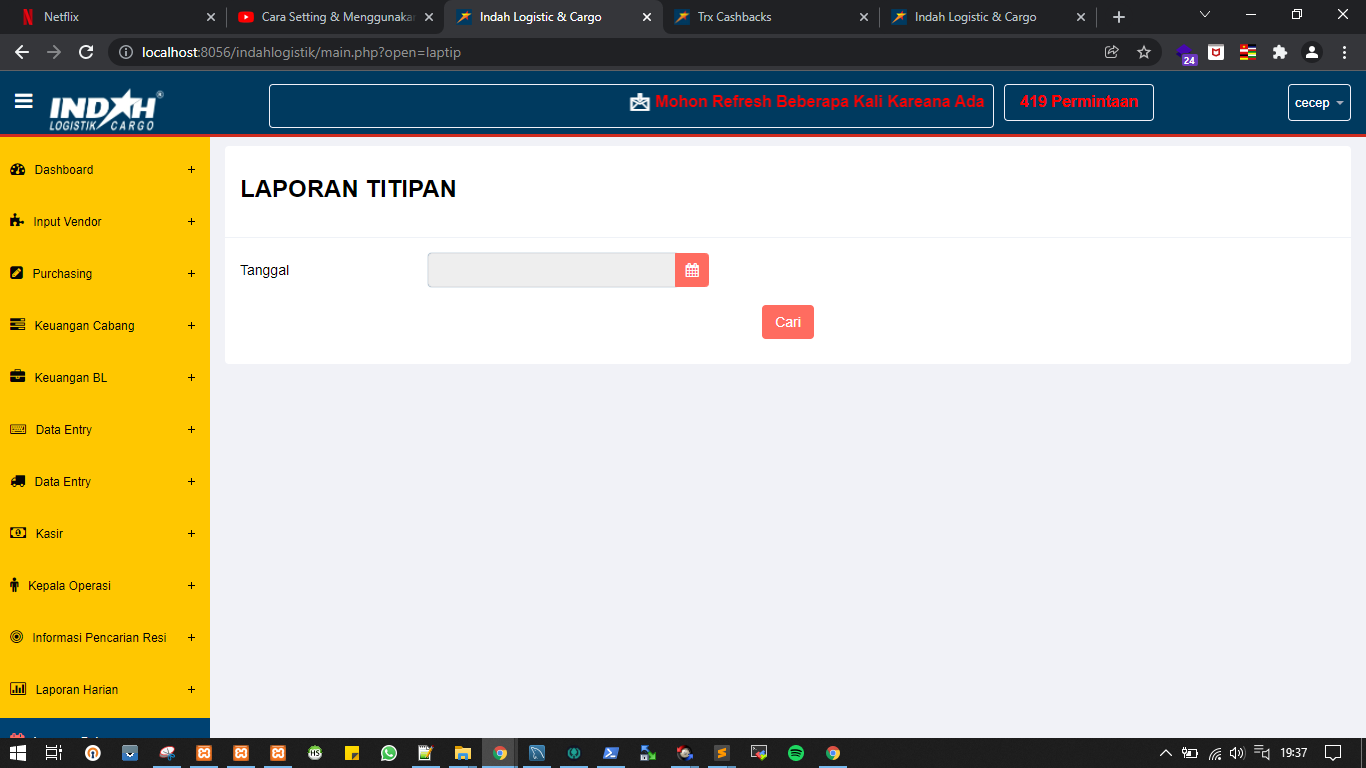Click the Kasir money icon

(x=17, y=533)
